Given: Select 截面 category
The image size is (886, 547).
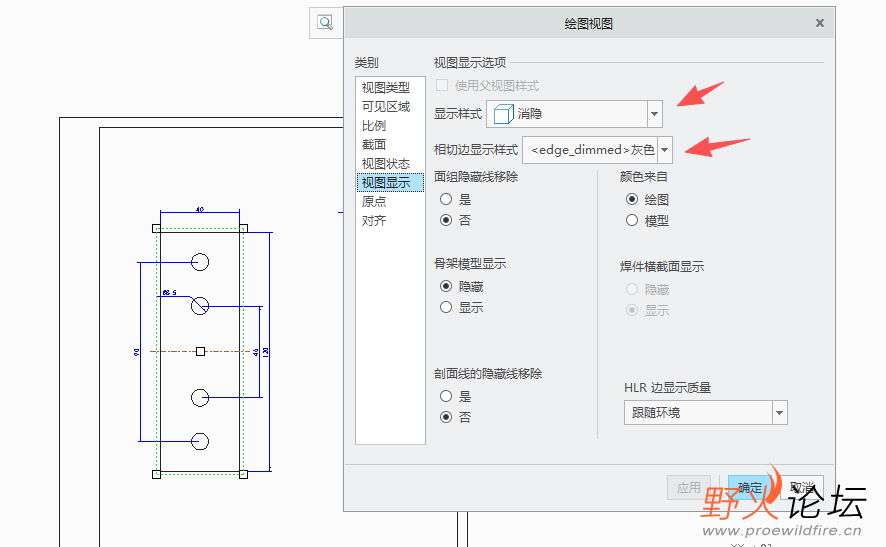Looking at the screenshot, I should click(x=374, y=144).
